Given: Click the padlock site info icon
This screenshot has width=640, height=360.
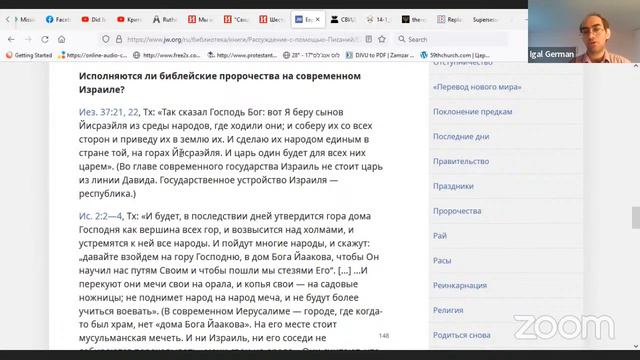Looking at the screenshot, I should point(119,39).
